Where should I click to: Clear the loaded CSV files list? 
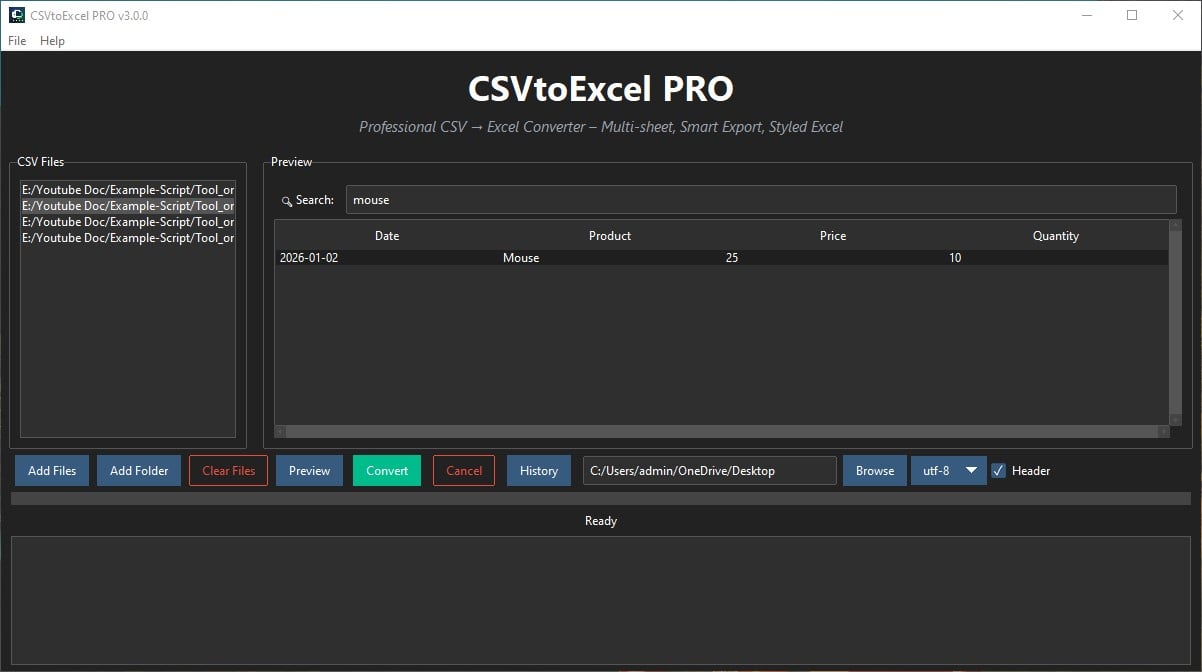(x=227, y=470)
